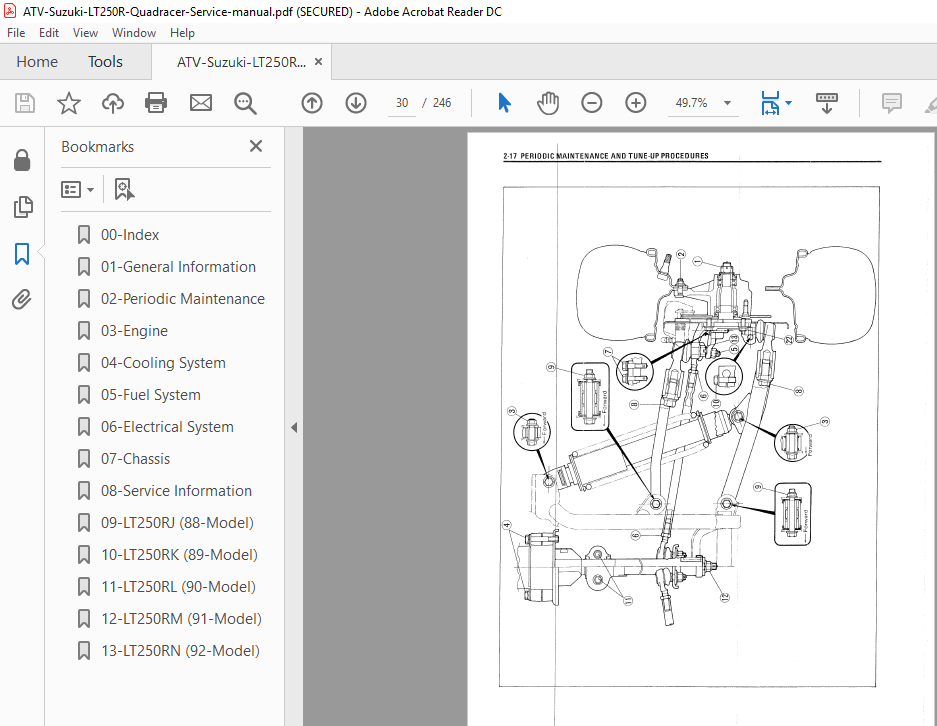
Task: Switch to the Tools tab
Action: (105, 62)
